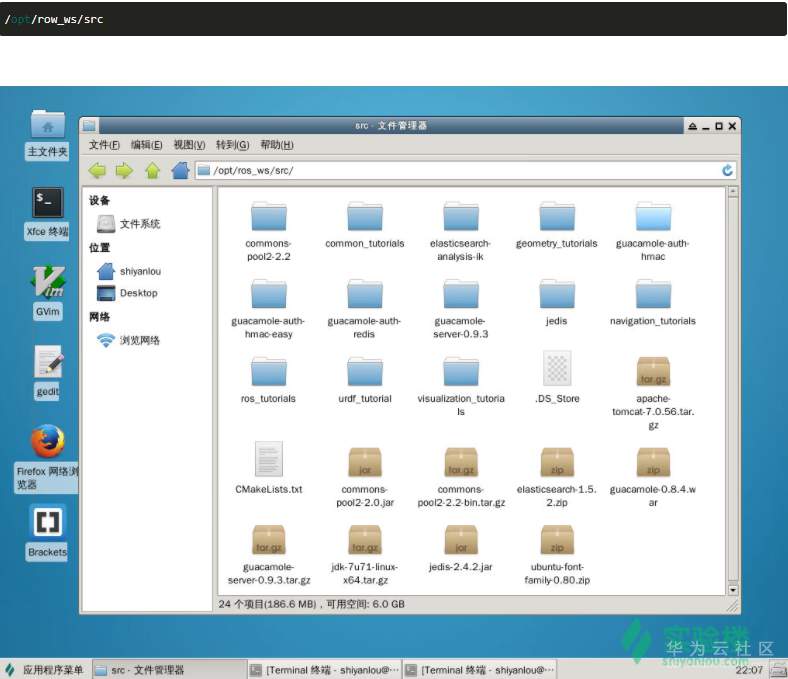This screenshot has width=788, height=679.
Task: Select Desktop in the sidebar
Action: click(127, 293)
